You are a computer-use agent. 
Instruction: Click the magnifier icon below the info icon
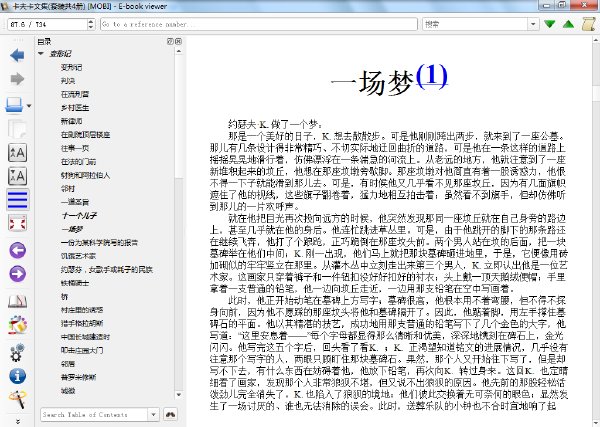click(17, 399)
